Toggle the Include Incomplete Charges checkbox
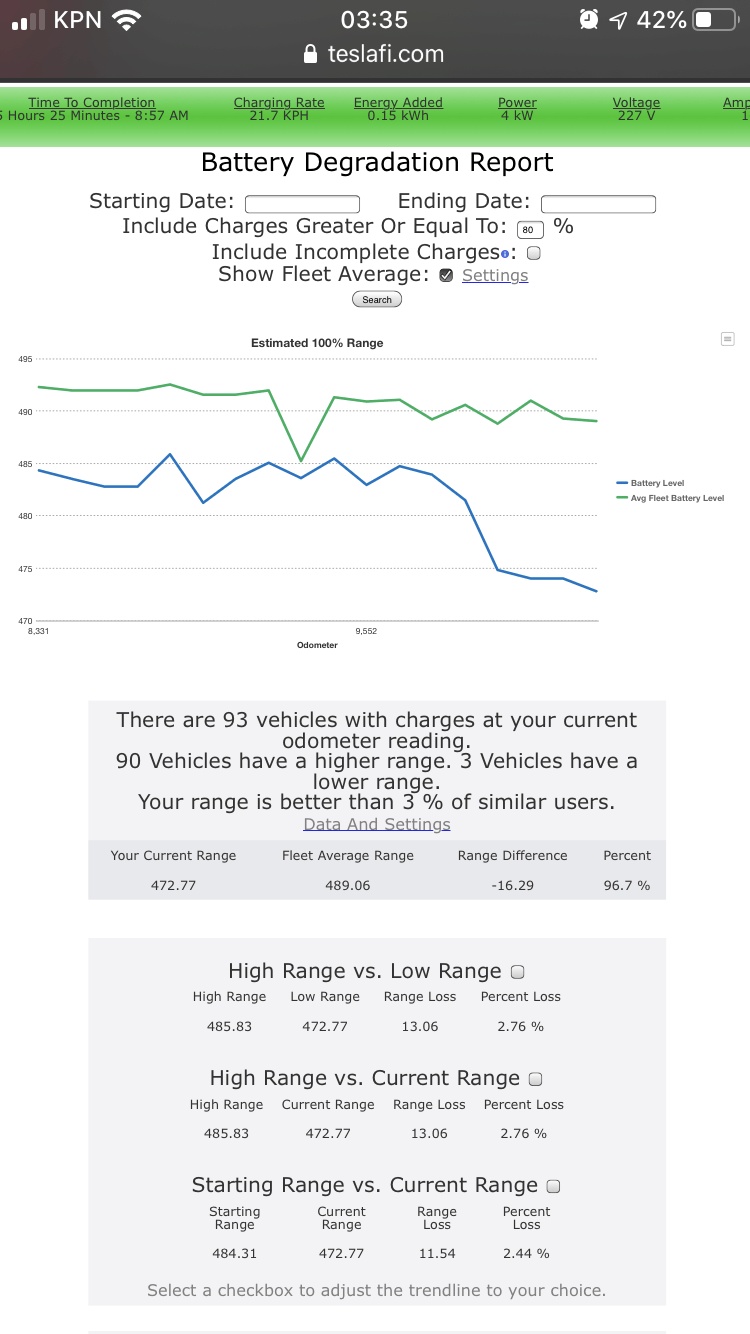Image resolution: width=750 pixels, height=1334 pixels. (x=534, y=253)
